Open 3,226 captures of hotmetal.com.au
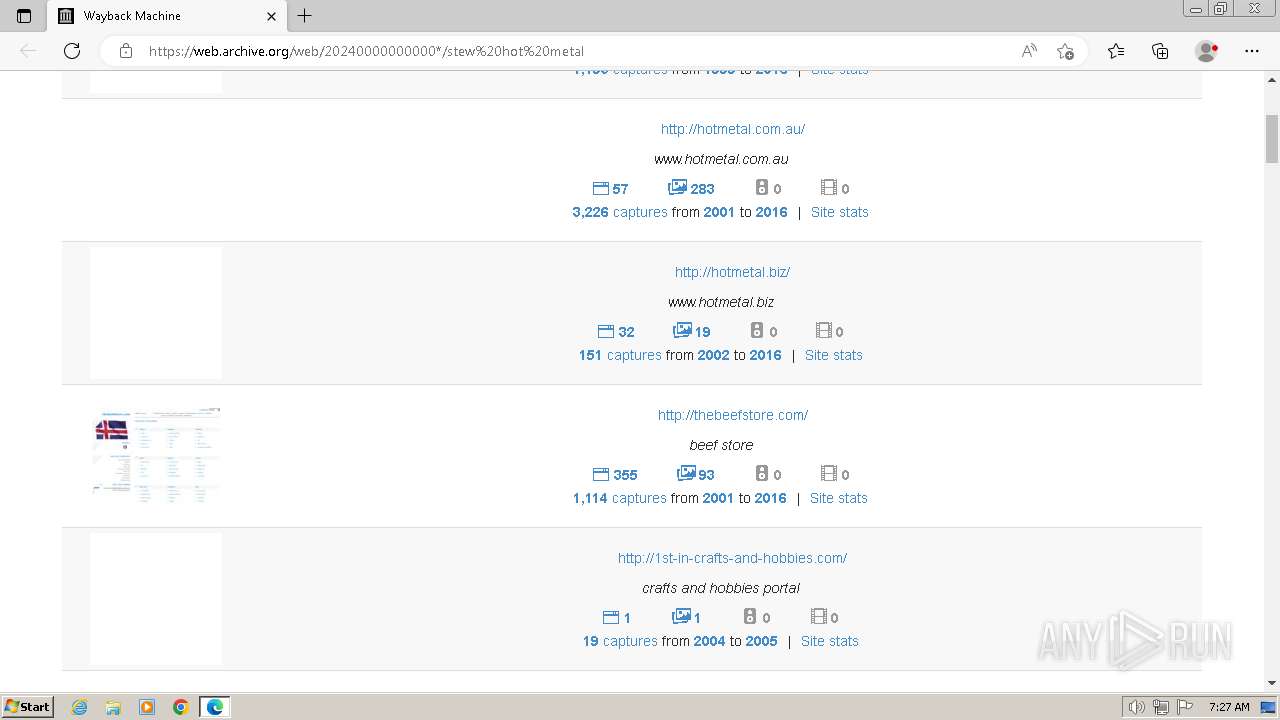Image resolution: width=1280 pixels, height=720 pixels. (620, 212)
